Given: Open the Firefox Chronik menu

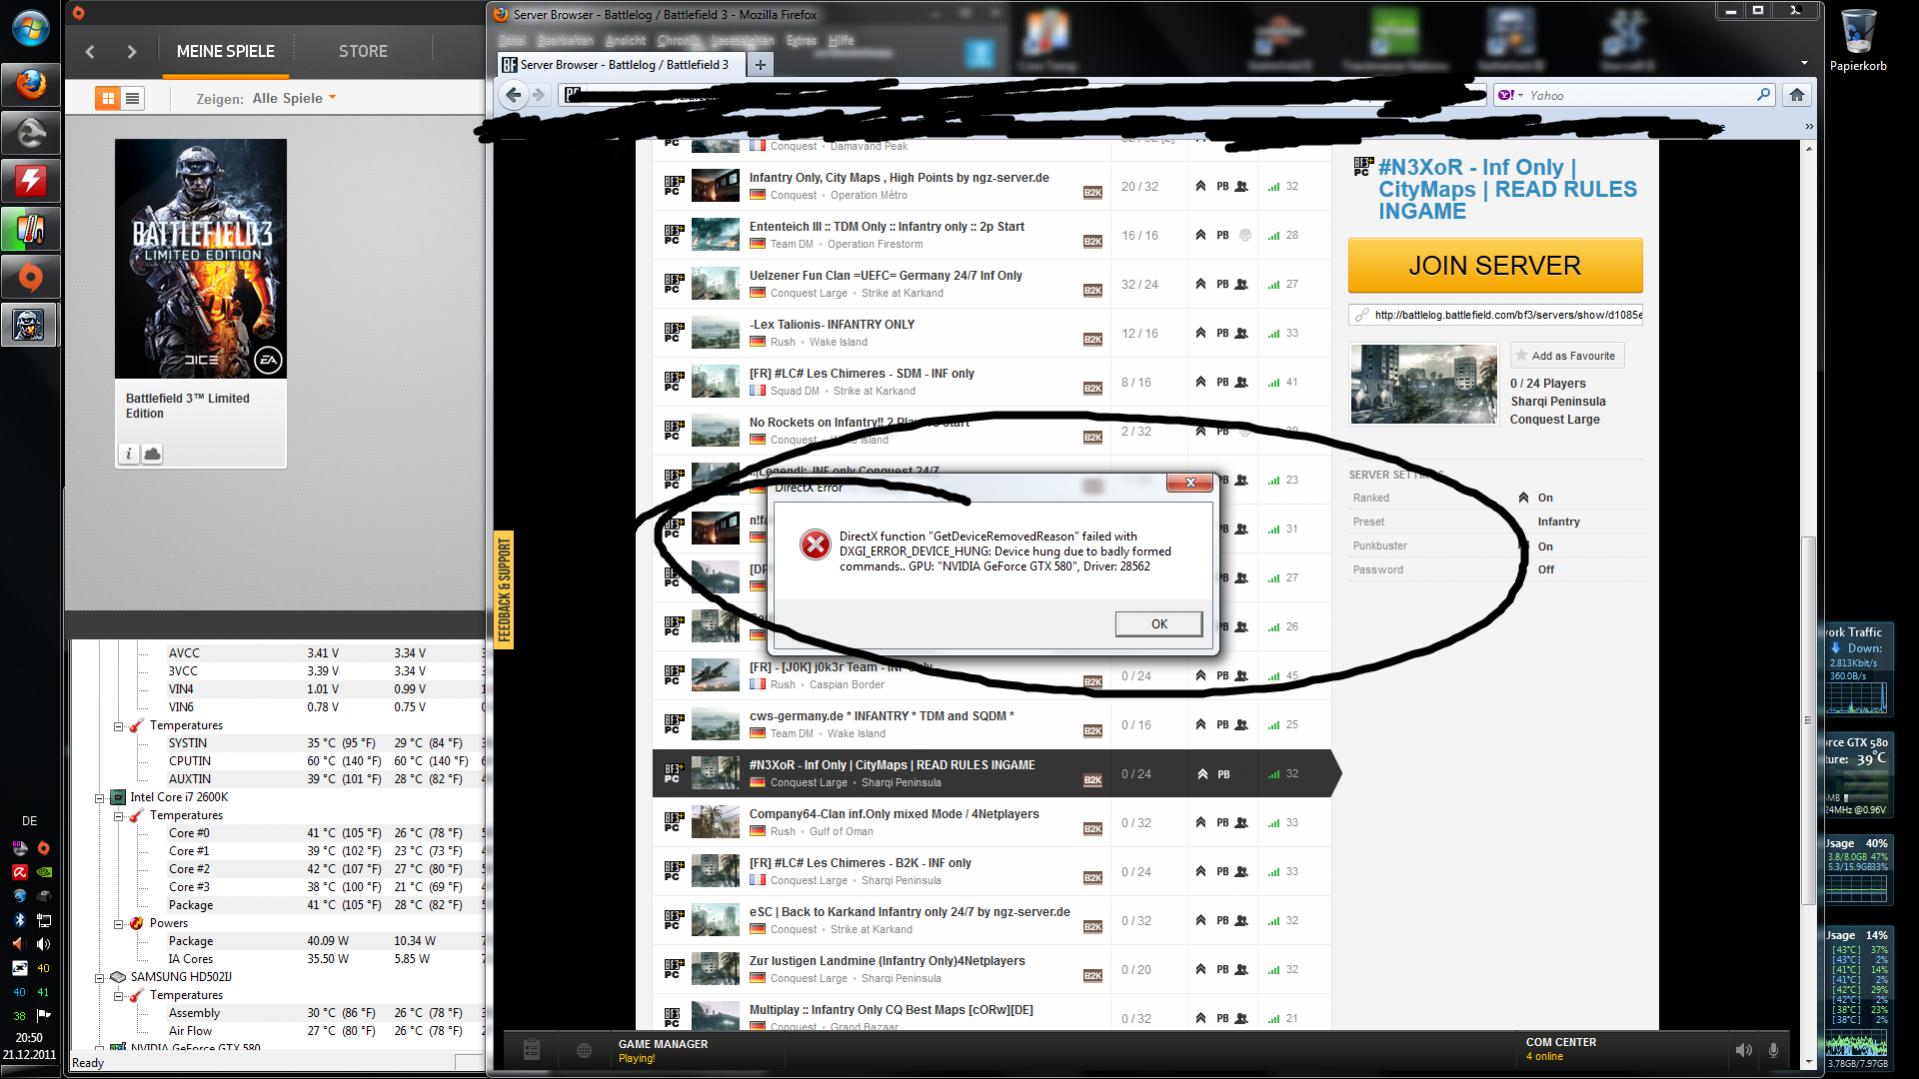Looking at the screenshot, I should click(x=679, y=41).
